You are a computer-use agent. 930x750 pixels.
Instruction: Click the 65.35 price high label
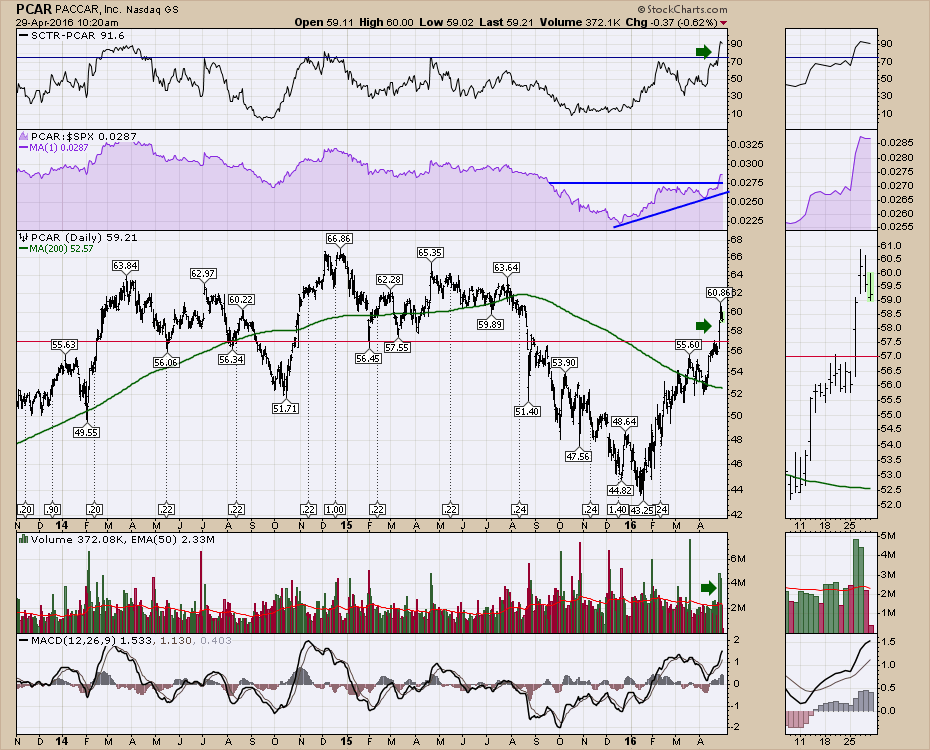[430, 253]
